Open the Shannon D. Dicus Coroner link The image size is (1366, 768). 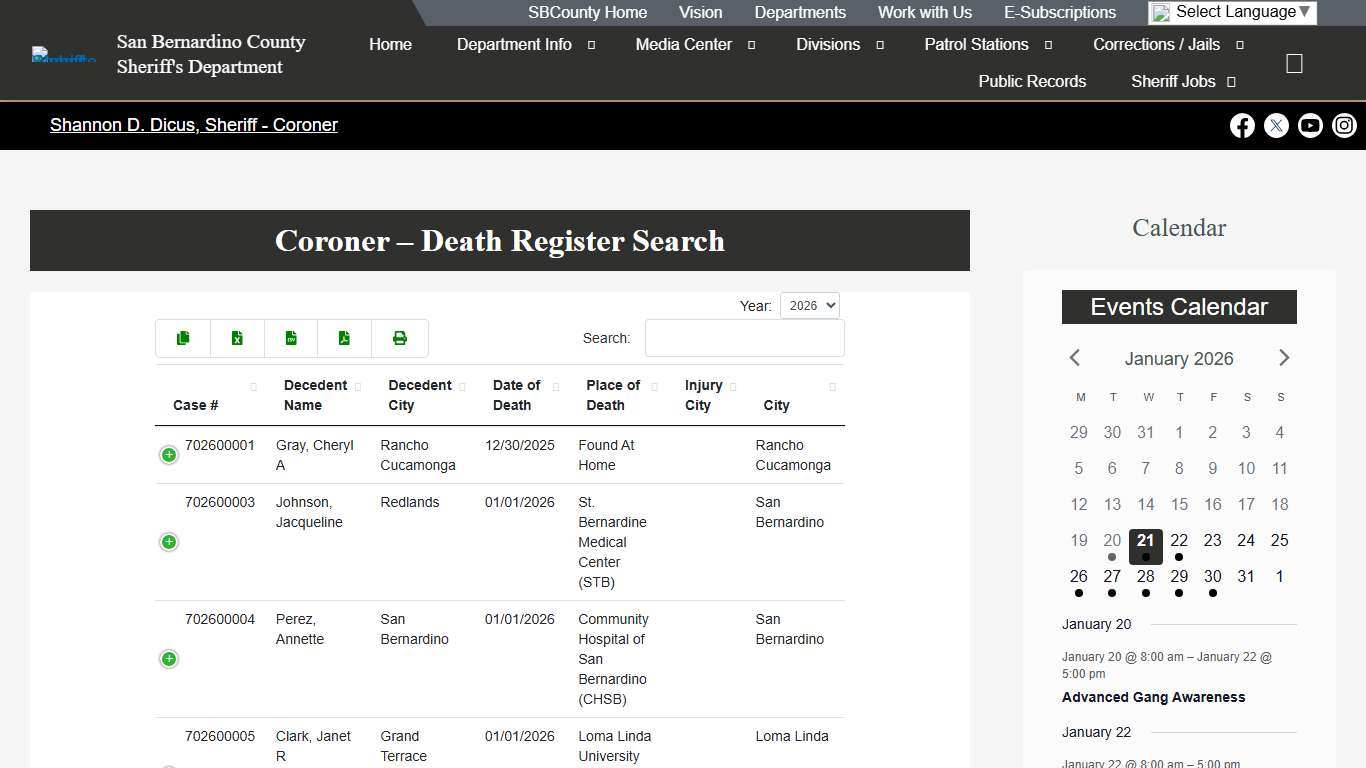click(x=193, y=125)
